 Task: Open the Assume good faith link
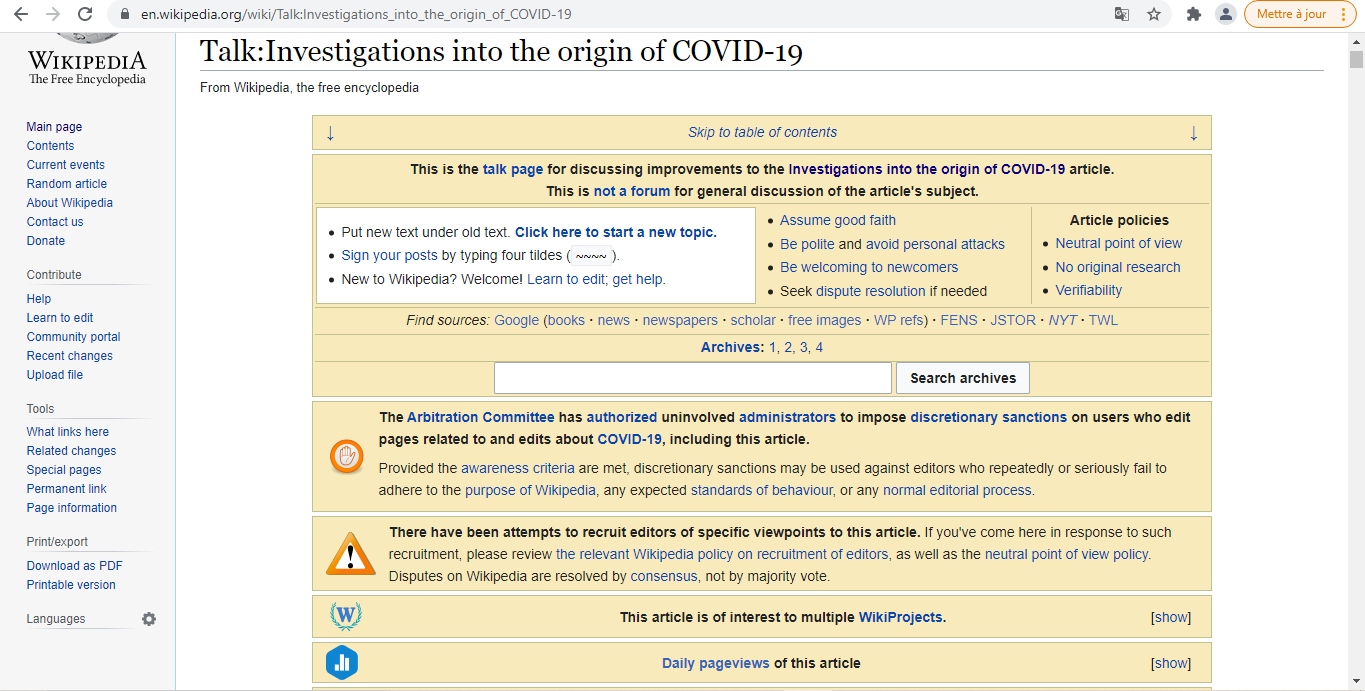pyautogui.click(x=838, y=221)
